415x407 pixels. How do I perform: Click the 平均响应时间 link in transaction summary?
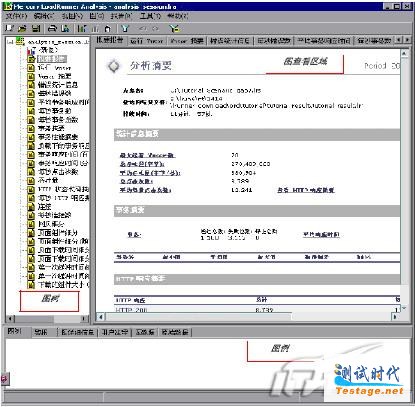click(321, 235)
